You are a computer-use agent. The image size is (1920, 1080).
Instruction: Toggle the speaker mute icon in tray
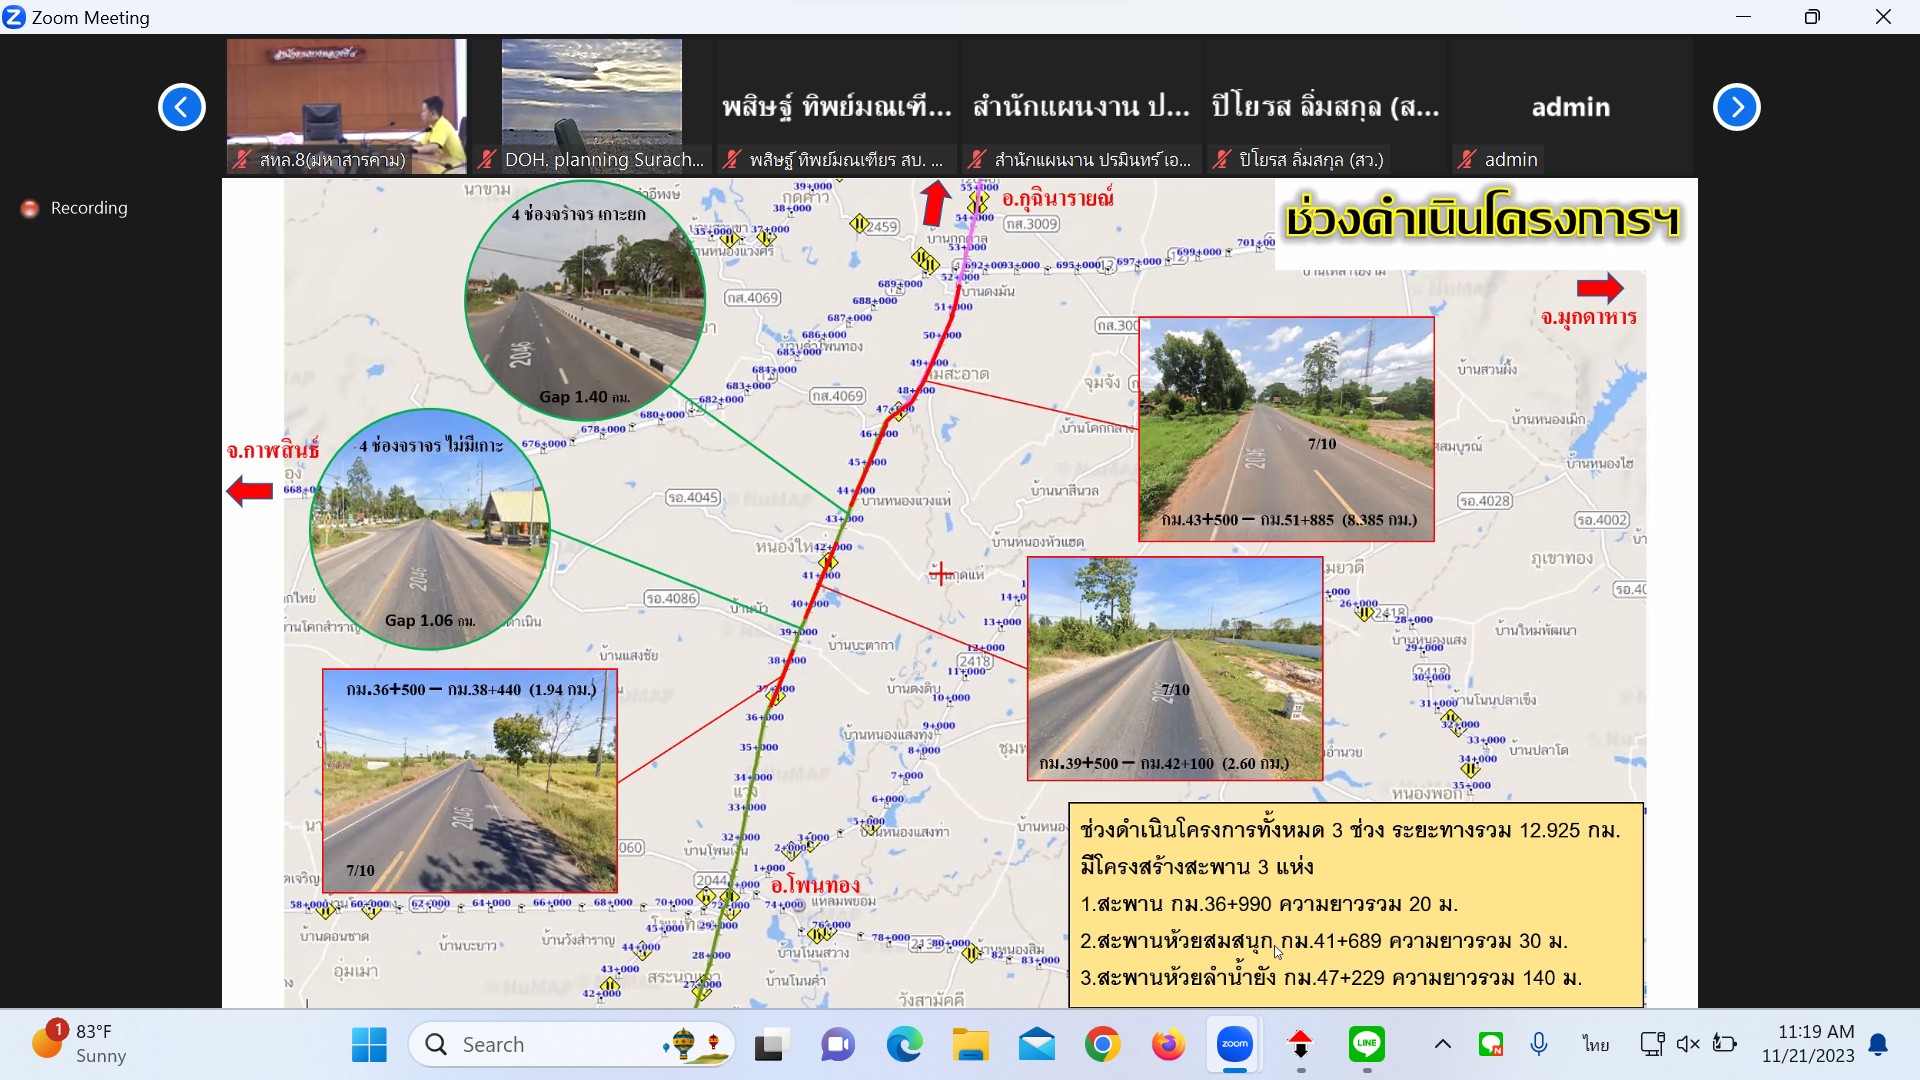1688,1044
